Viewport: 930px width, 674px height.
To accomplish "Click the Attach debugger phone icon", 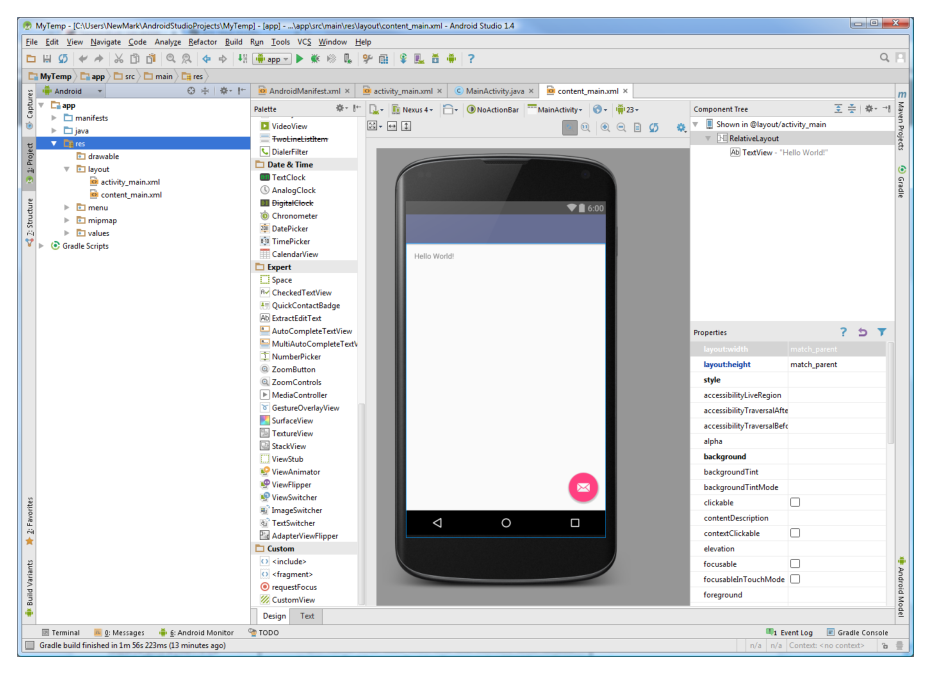I will tap(348, 59).
